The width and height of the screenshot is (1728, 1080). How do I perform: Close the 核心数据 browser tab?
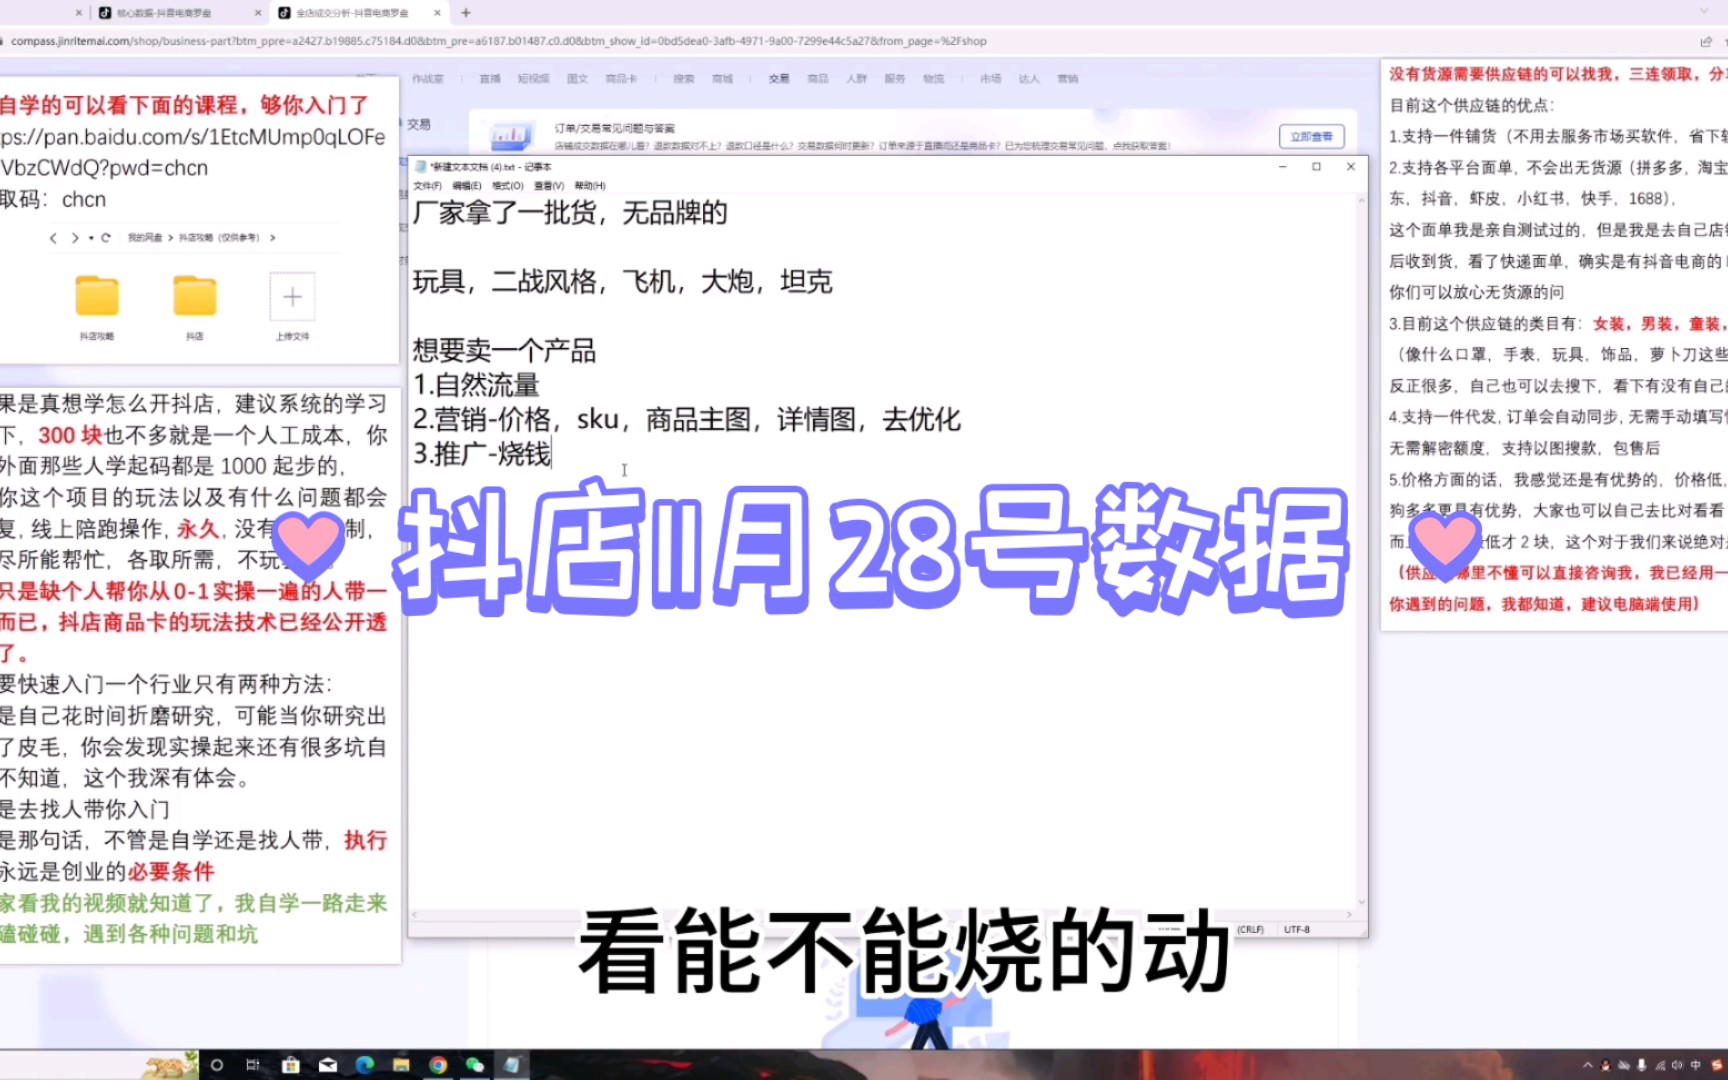click(x=258, y=13)
